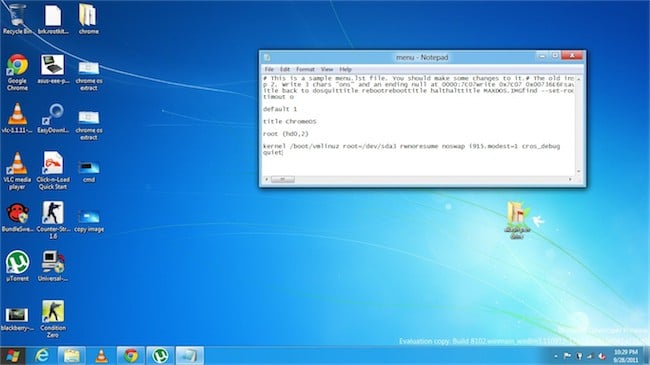Click the 'title ChromeOS' line
The height and width of the screenshot is (365, 650).
289,122
